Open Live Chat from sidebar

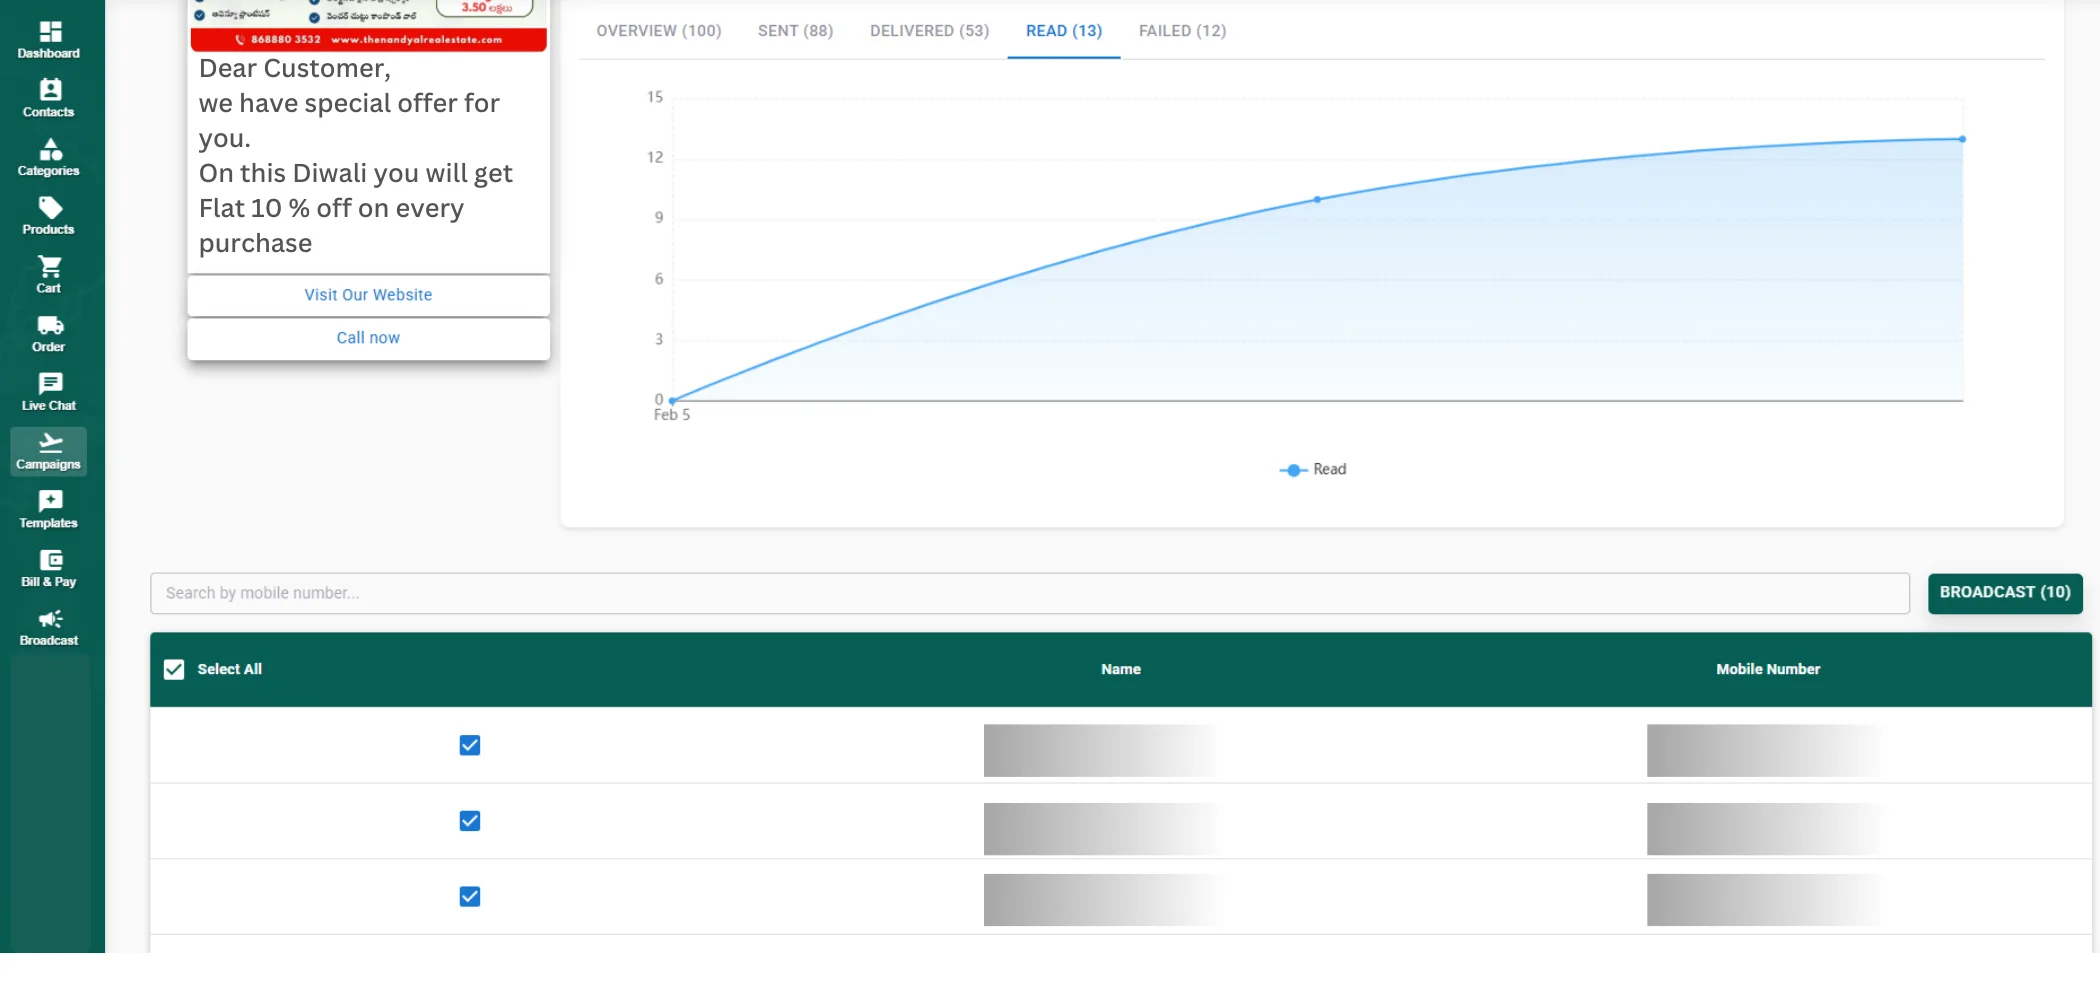49,392
